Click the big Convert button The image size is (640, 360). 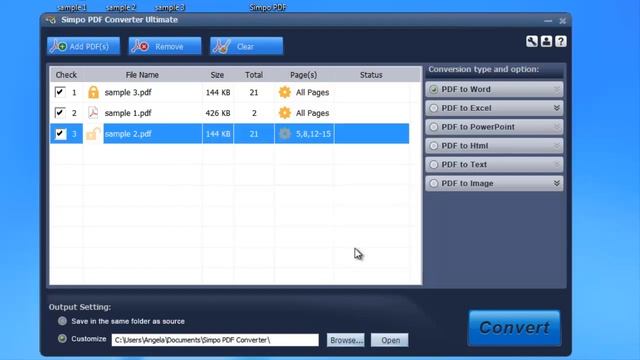tap(514, 328)
